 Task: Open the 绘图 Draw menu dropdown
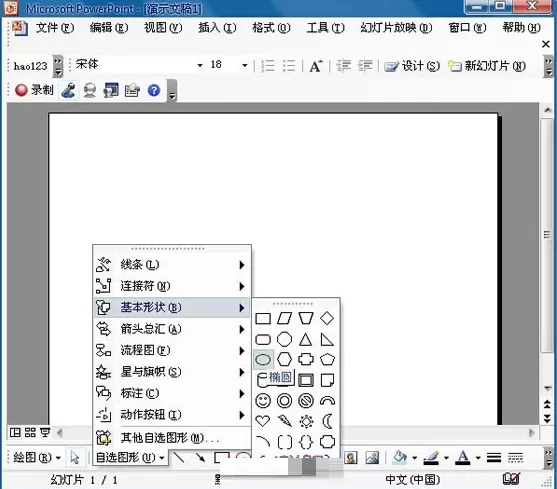click(37, 457)
